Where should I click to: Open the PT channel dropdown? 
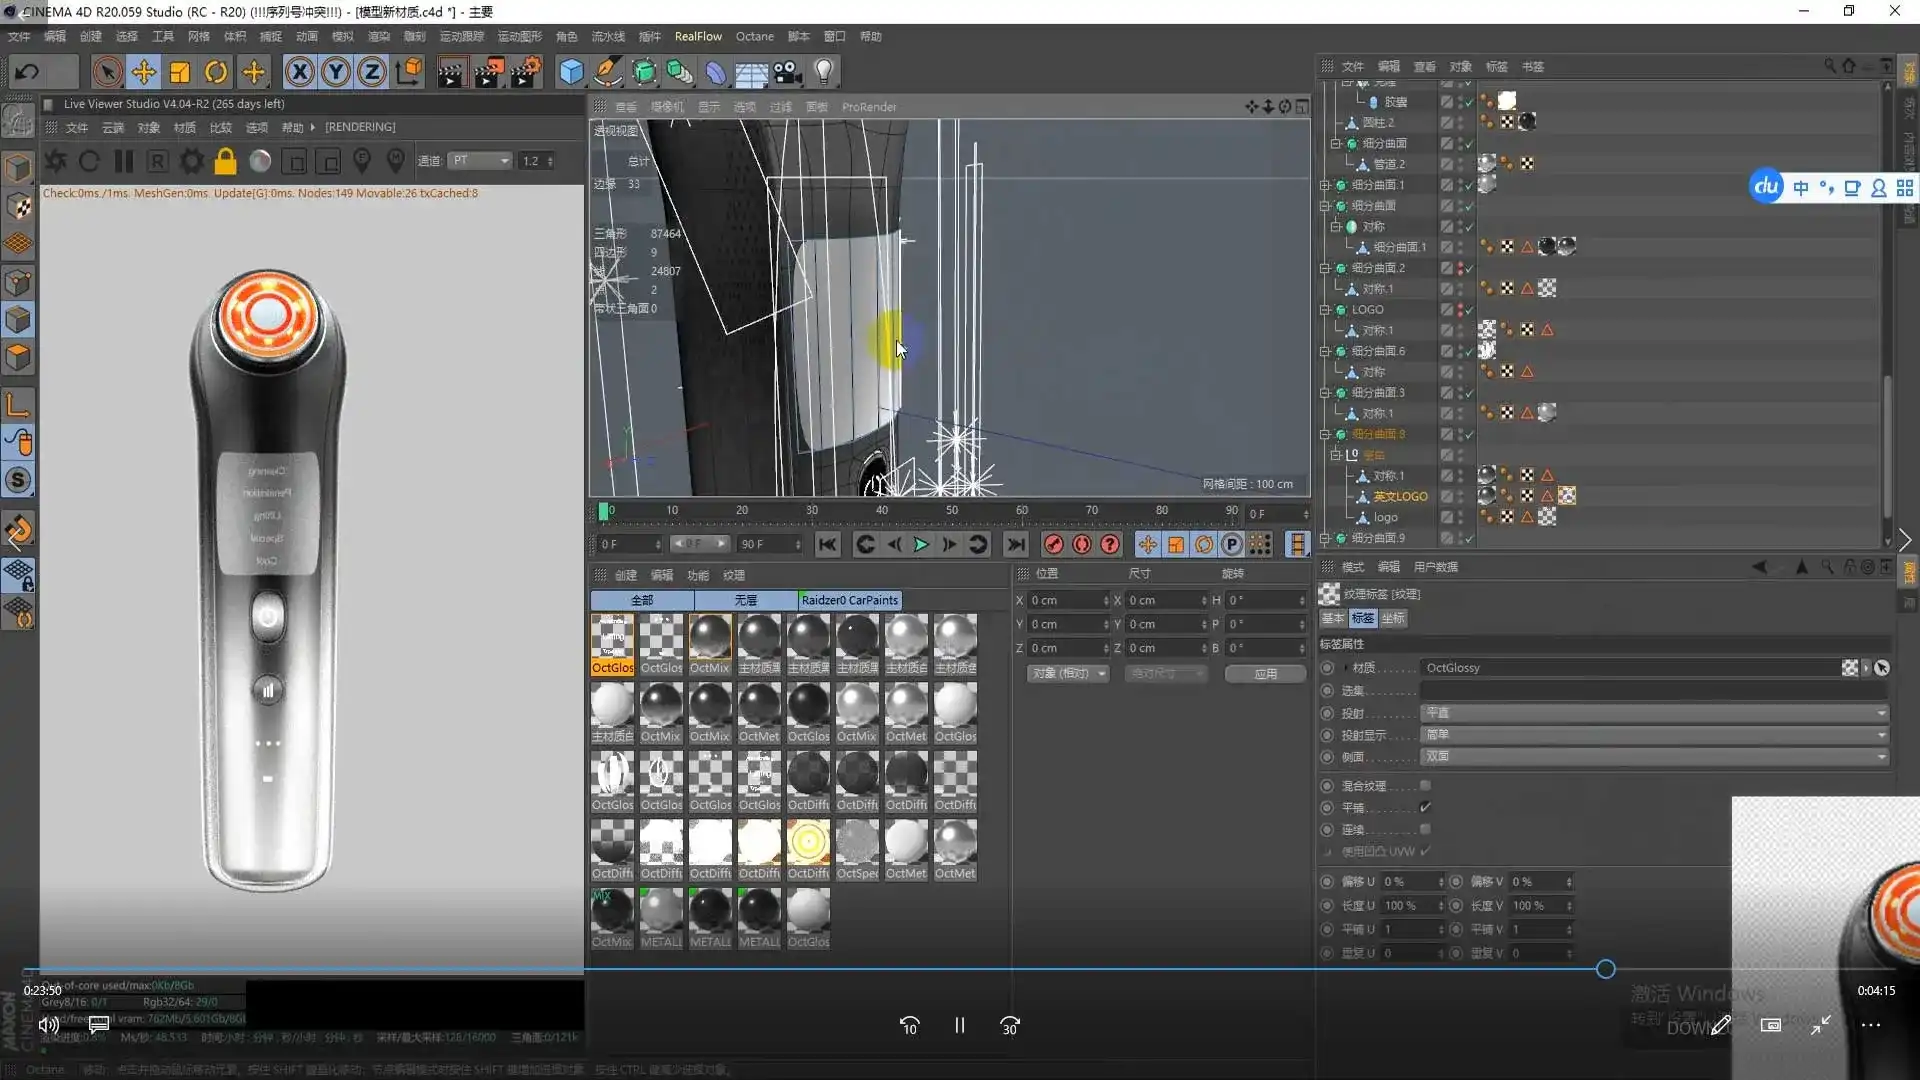click(x=480, y=161)
